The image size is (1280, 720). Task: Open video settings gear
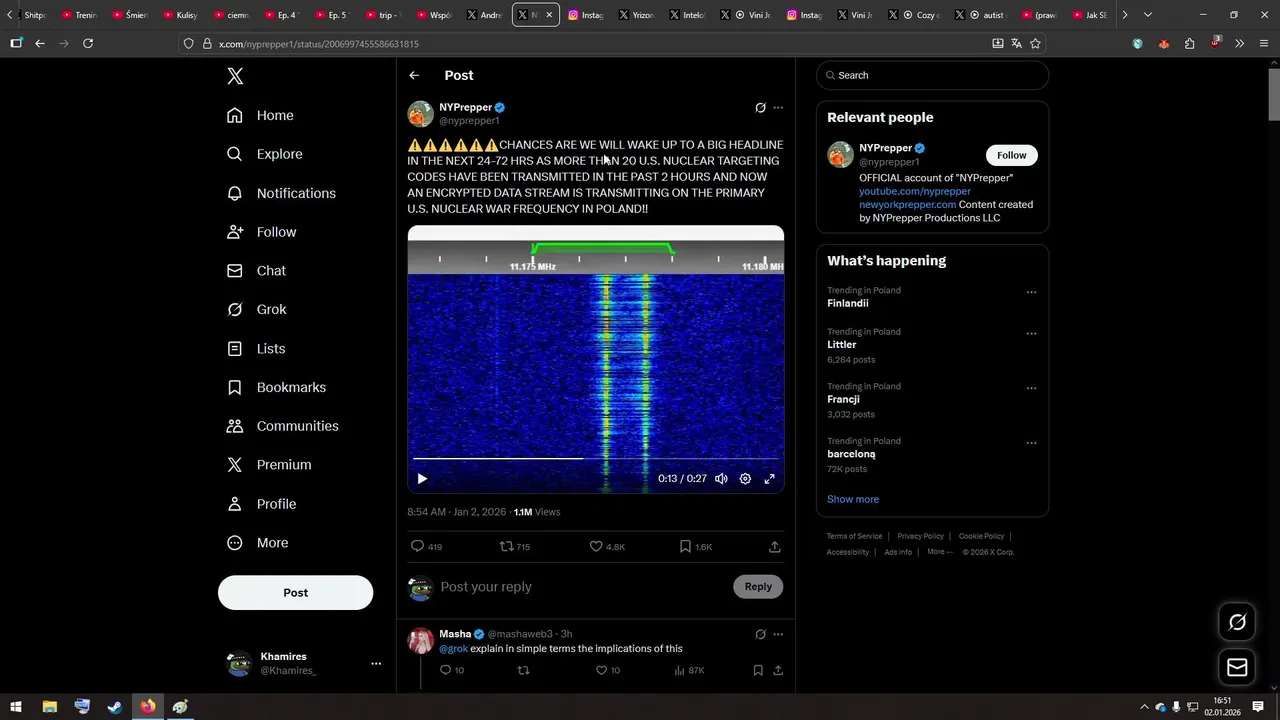745,479
